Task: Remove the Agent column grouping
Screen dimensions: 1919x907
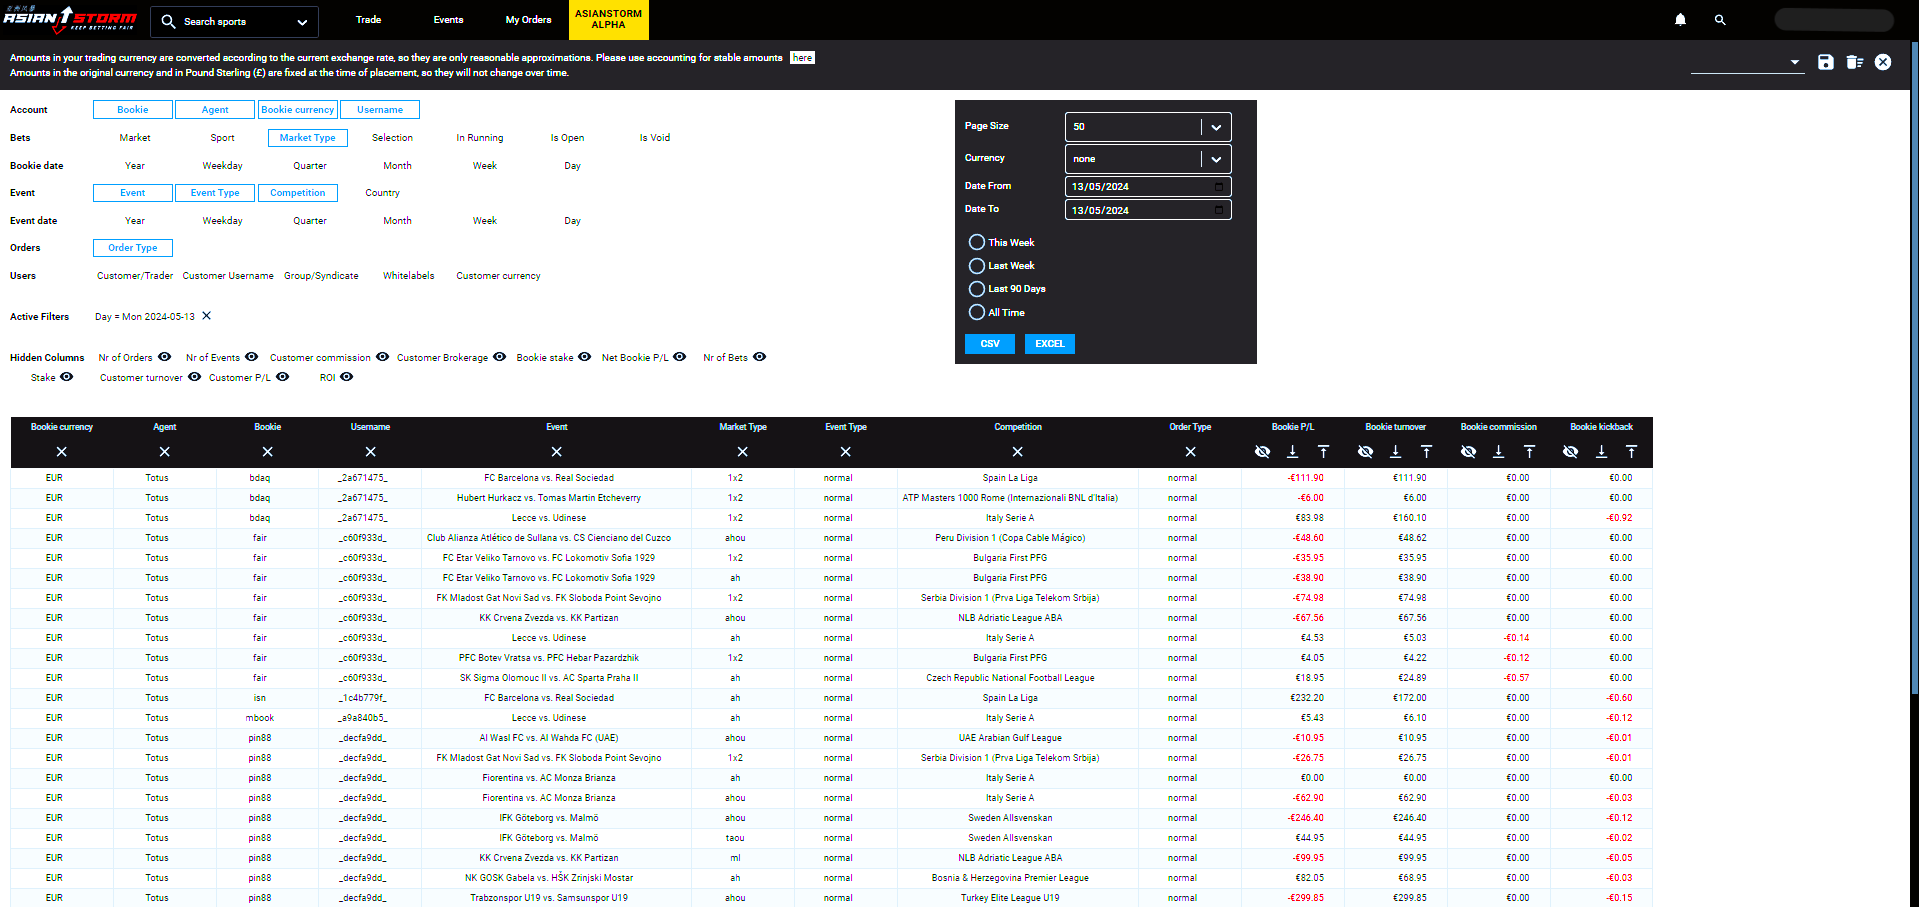Action: tap(165, 452)
